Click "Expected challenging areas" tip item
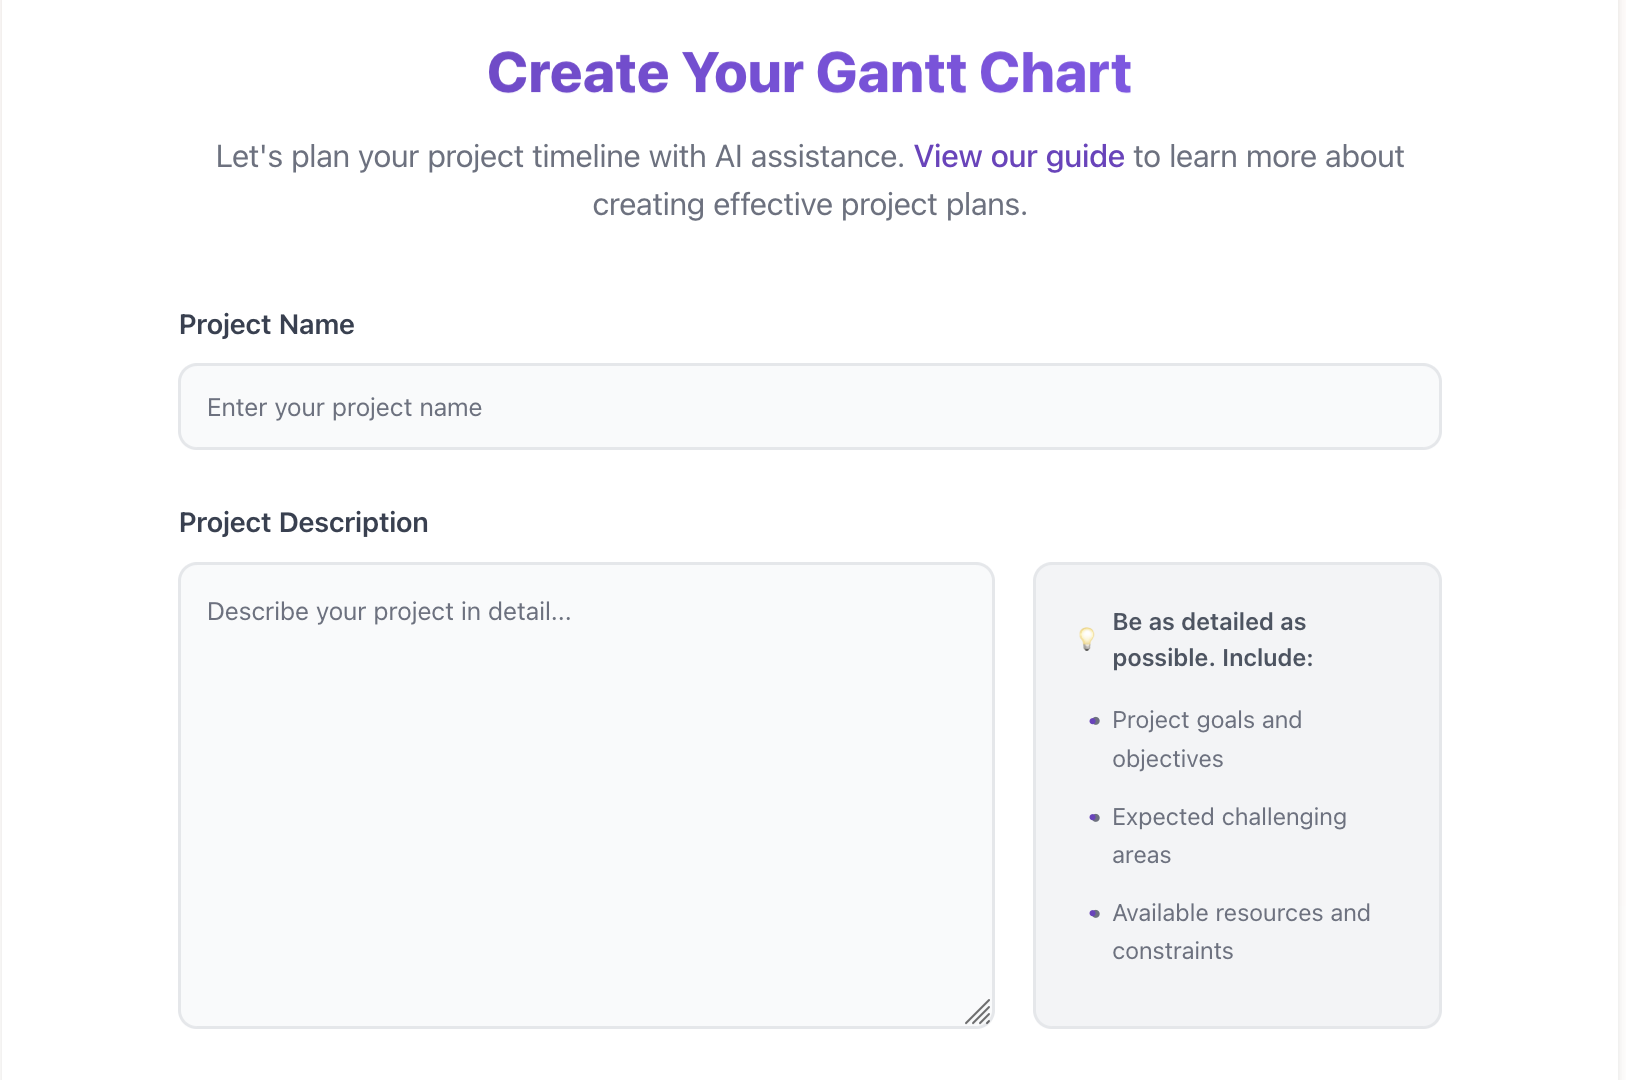The height and width of the screenshot is (1080, 1626). coord(1228,835)
